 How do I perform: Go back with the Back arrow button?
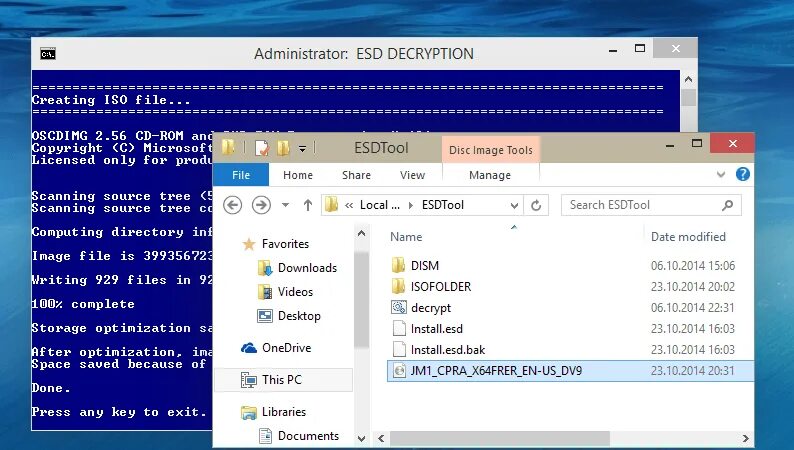coord(232,205)
